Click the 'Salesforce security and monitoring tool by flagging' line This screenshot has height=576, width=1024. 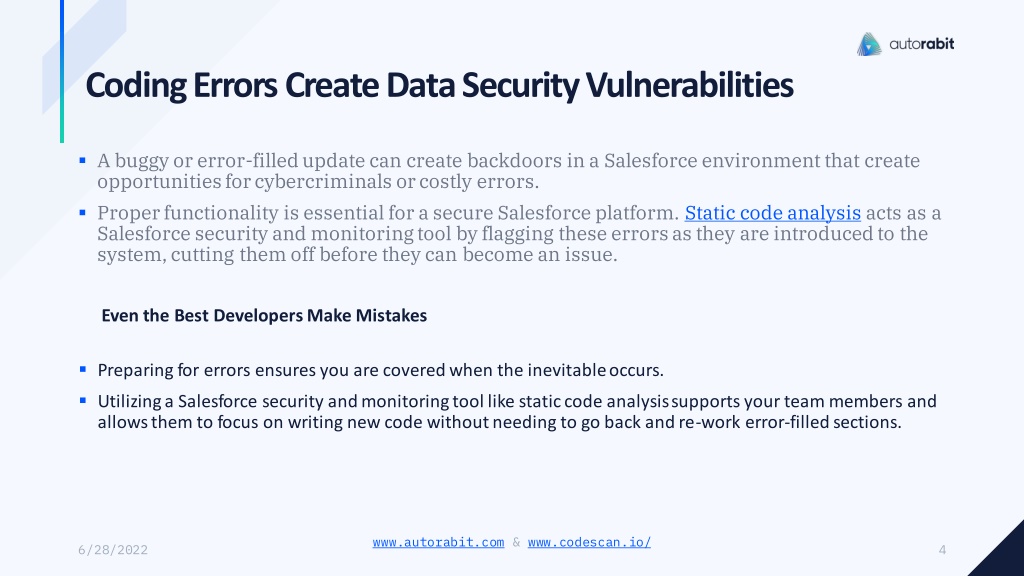click(x=513, y=234)
